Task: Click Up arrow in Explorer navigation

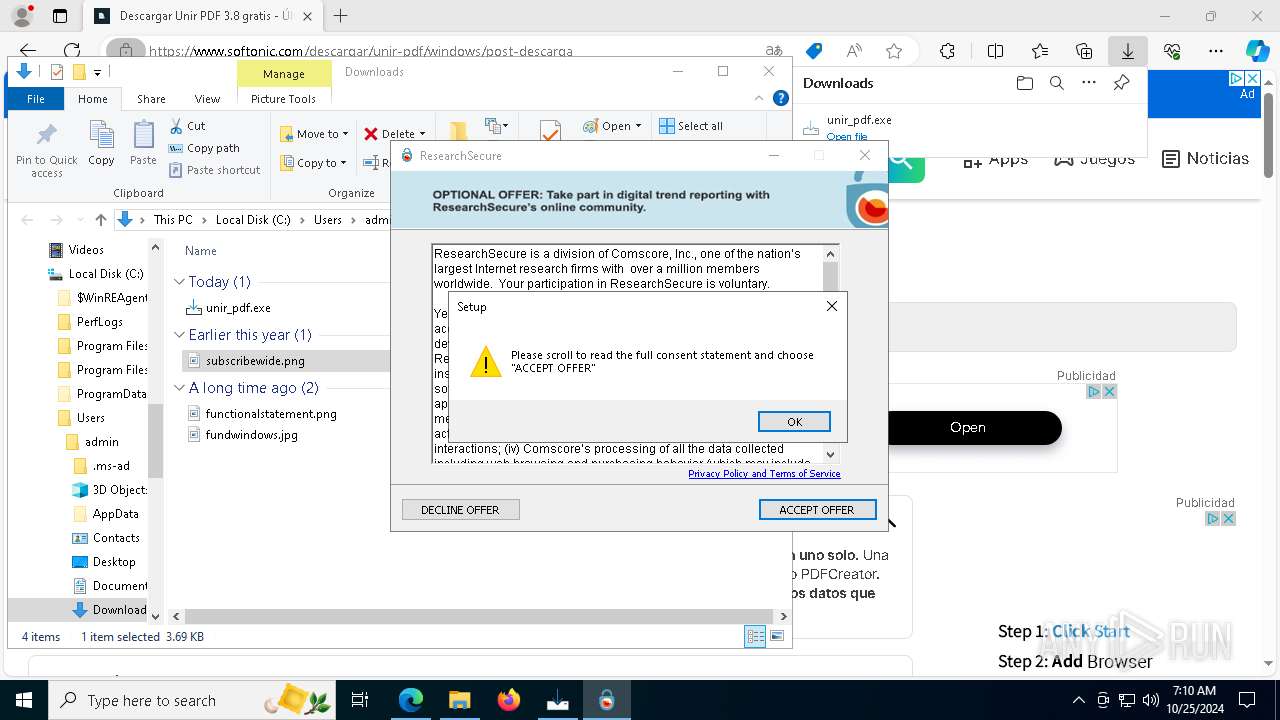Action: pos(100,220)
